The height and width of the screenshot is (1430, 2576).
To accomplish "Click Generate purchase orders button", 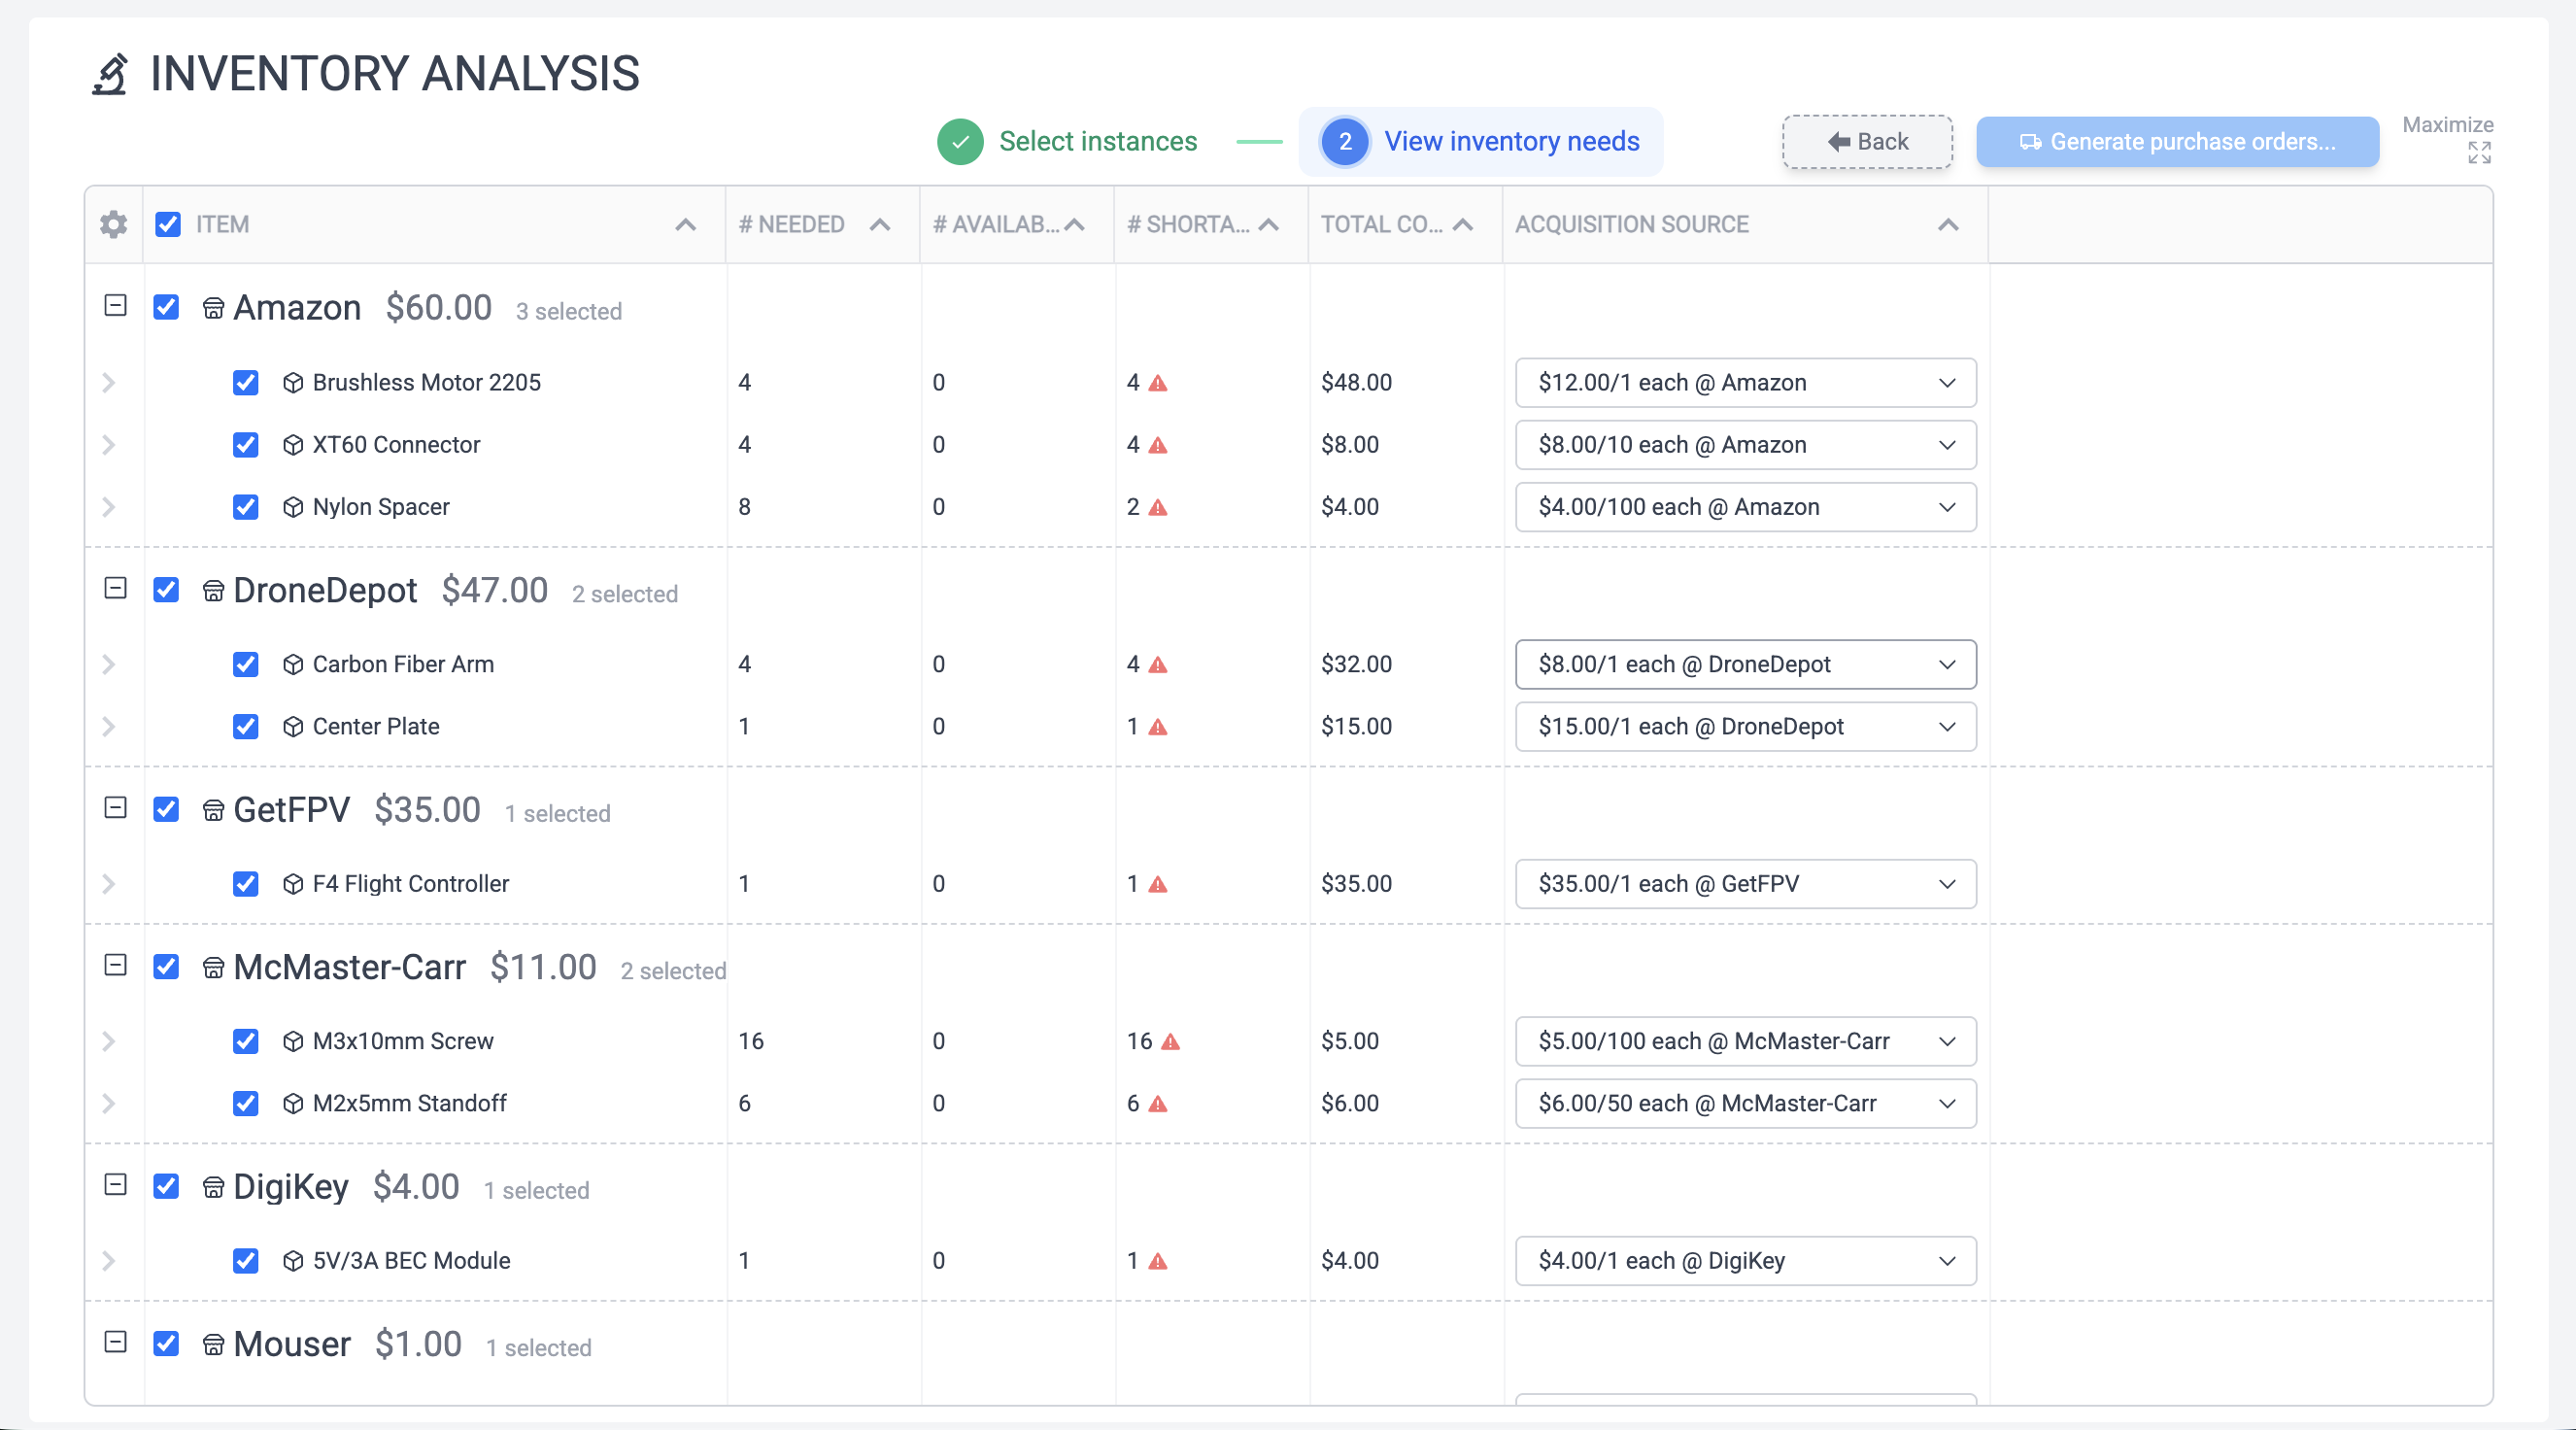I will point(2177,141).
